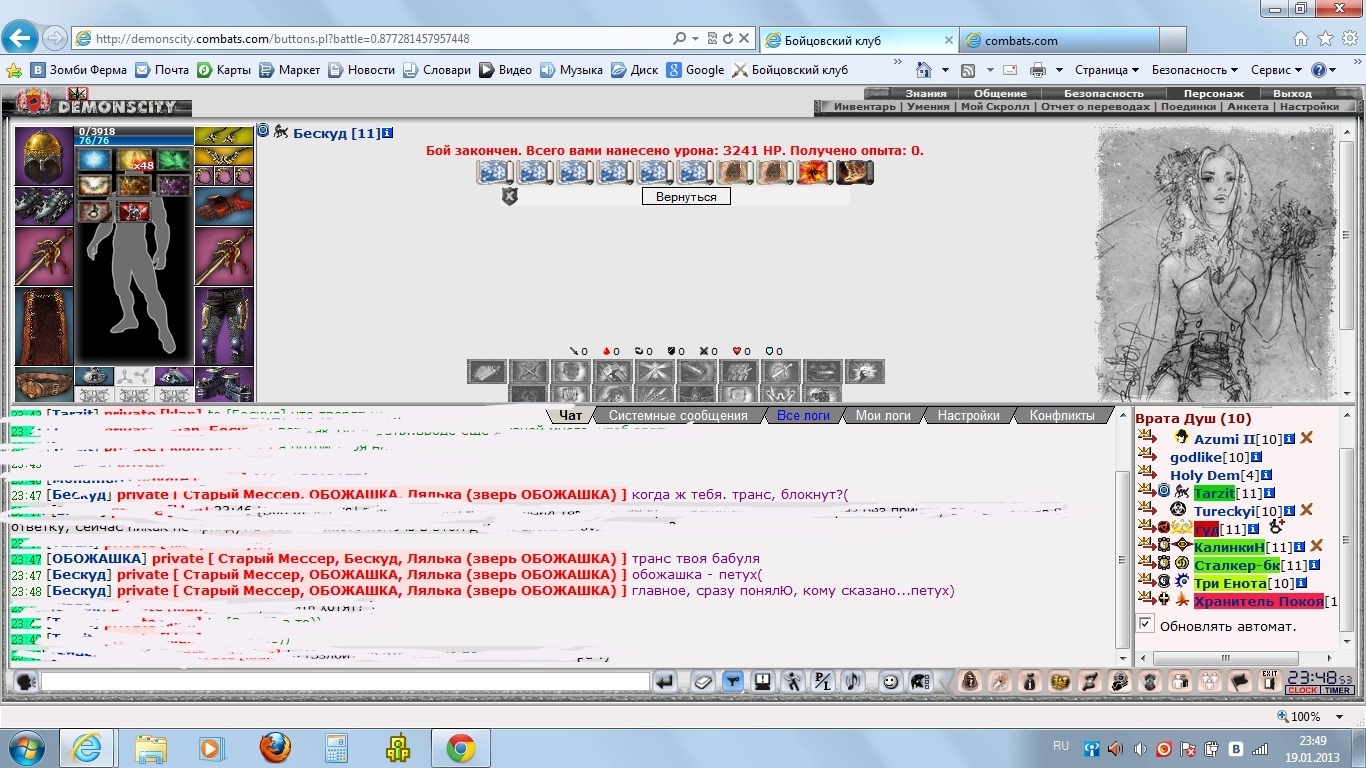Open the Все логи tab
The image size is (1366, 768).
click(802, 415)
